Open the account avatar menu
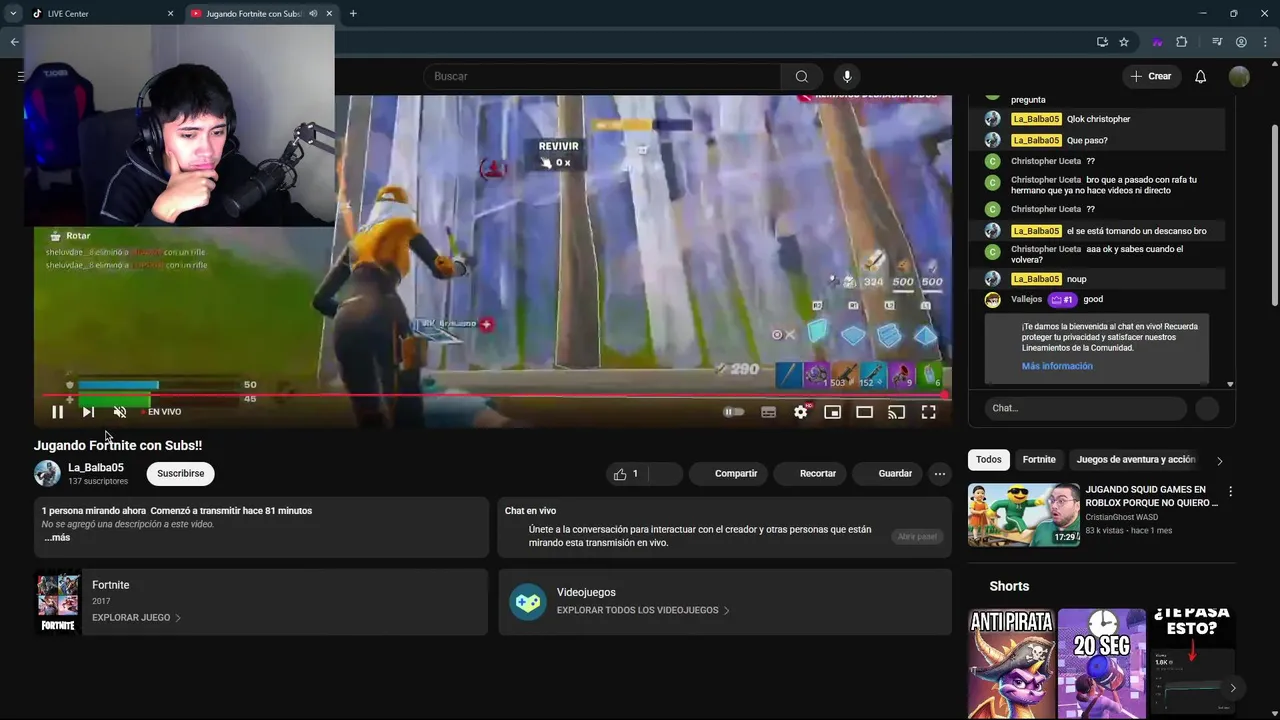 1239,77
